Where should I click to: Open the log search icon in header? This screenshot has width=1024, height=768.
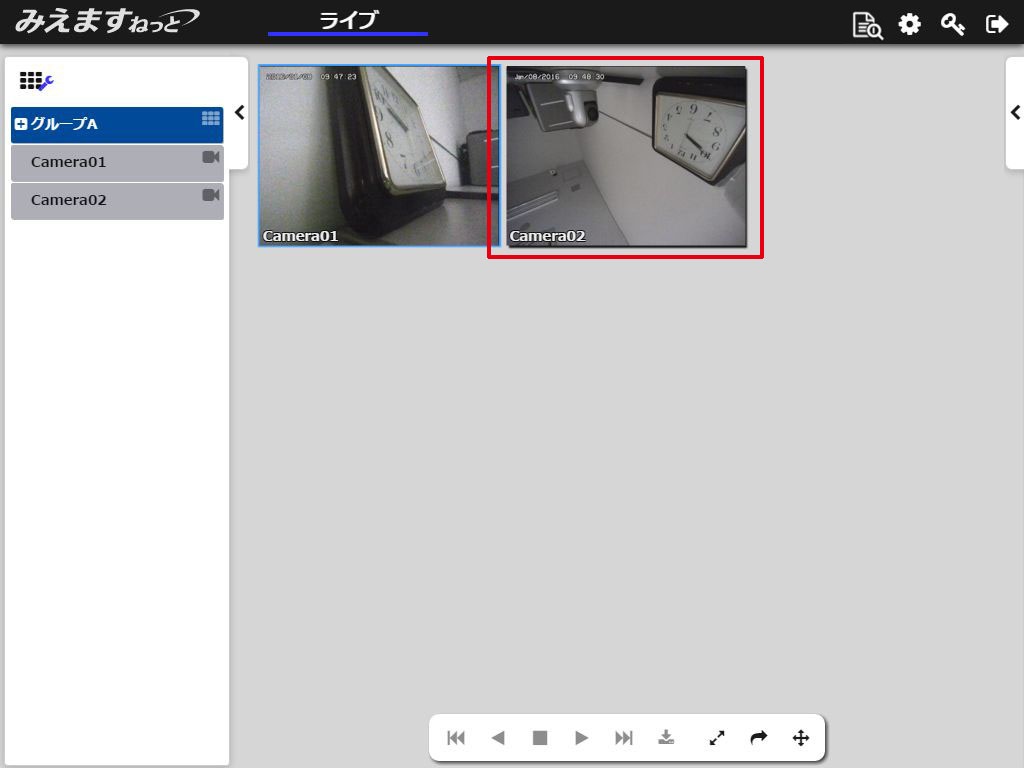pos(867,25)
